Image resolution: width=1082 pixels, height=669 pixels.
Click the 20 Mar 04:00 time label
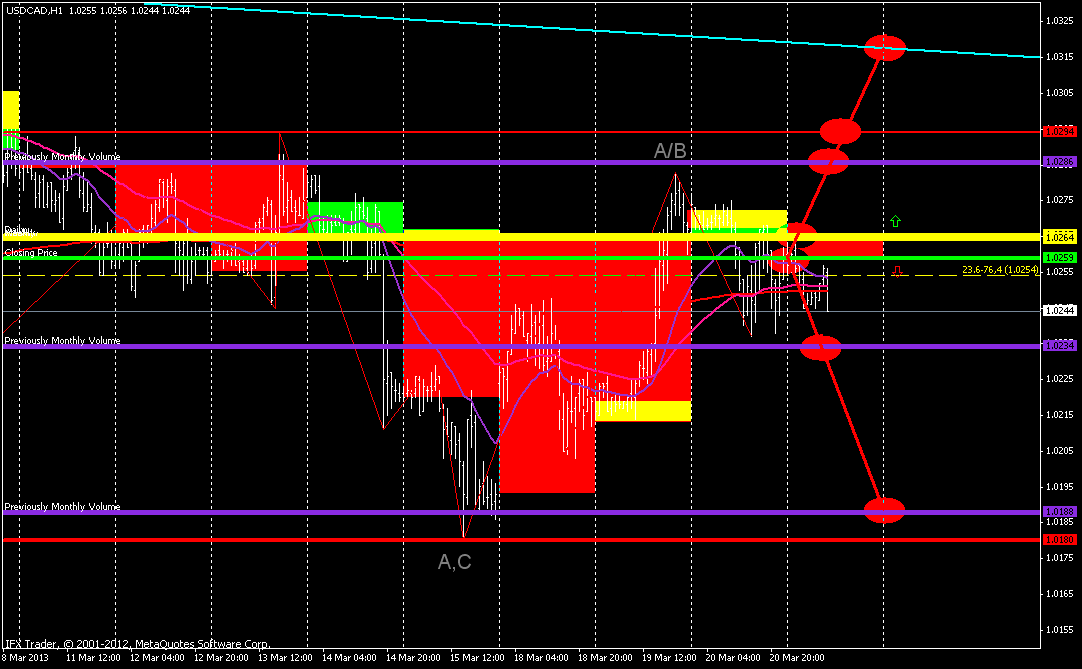point(734,657)
